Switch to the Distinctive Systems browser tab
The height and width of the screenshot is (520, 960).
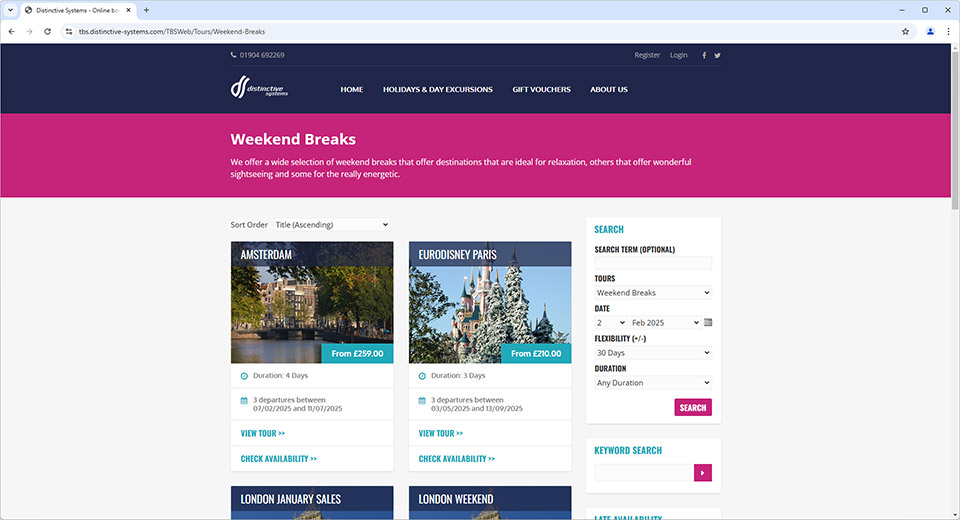click(77, 10)
